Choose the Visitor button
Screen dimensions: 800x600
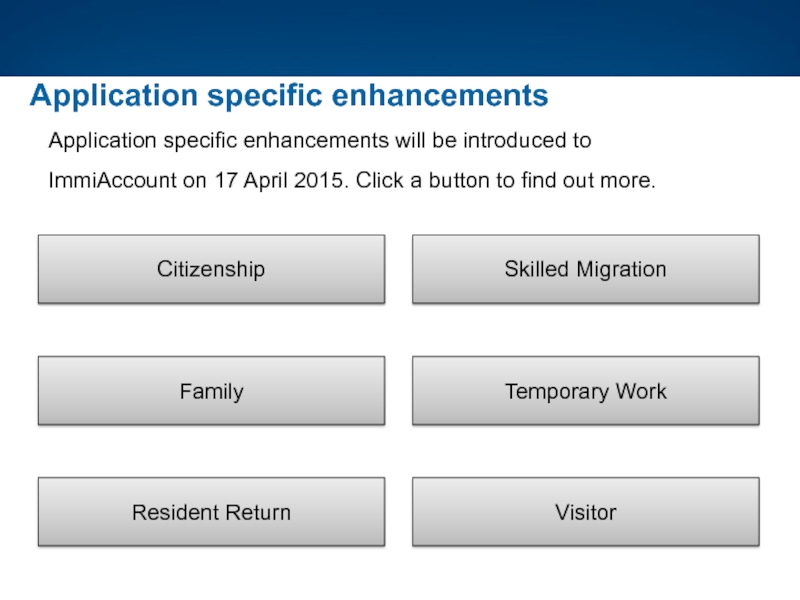[x=585, y=512]
